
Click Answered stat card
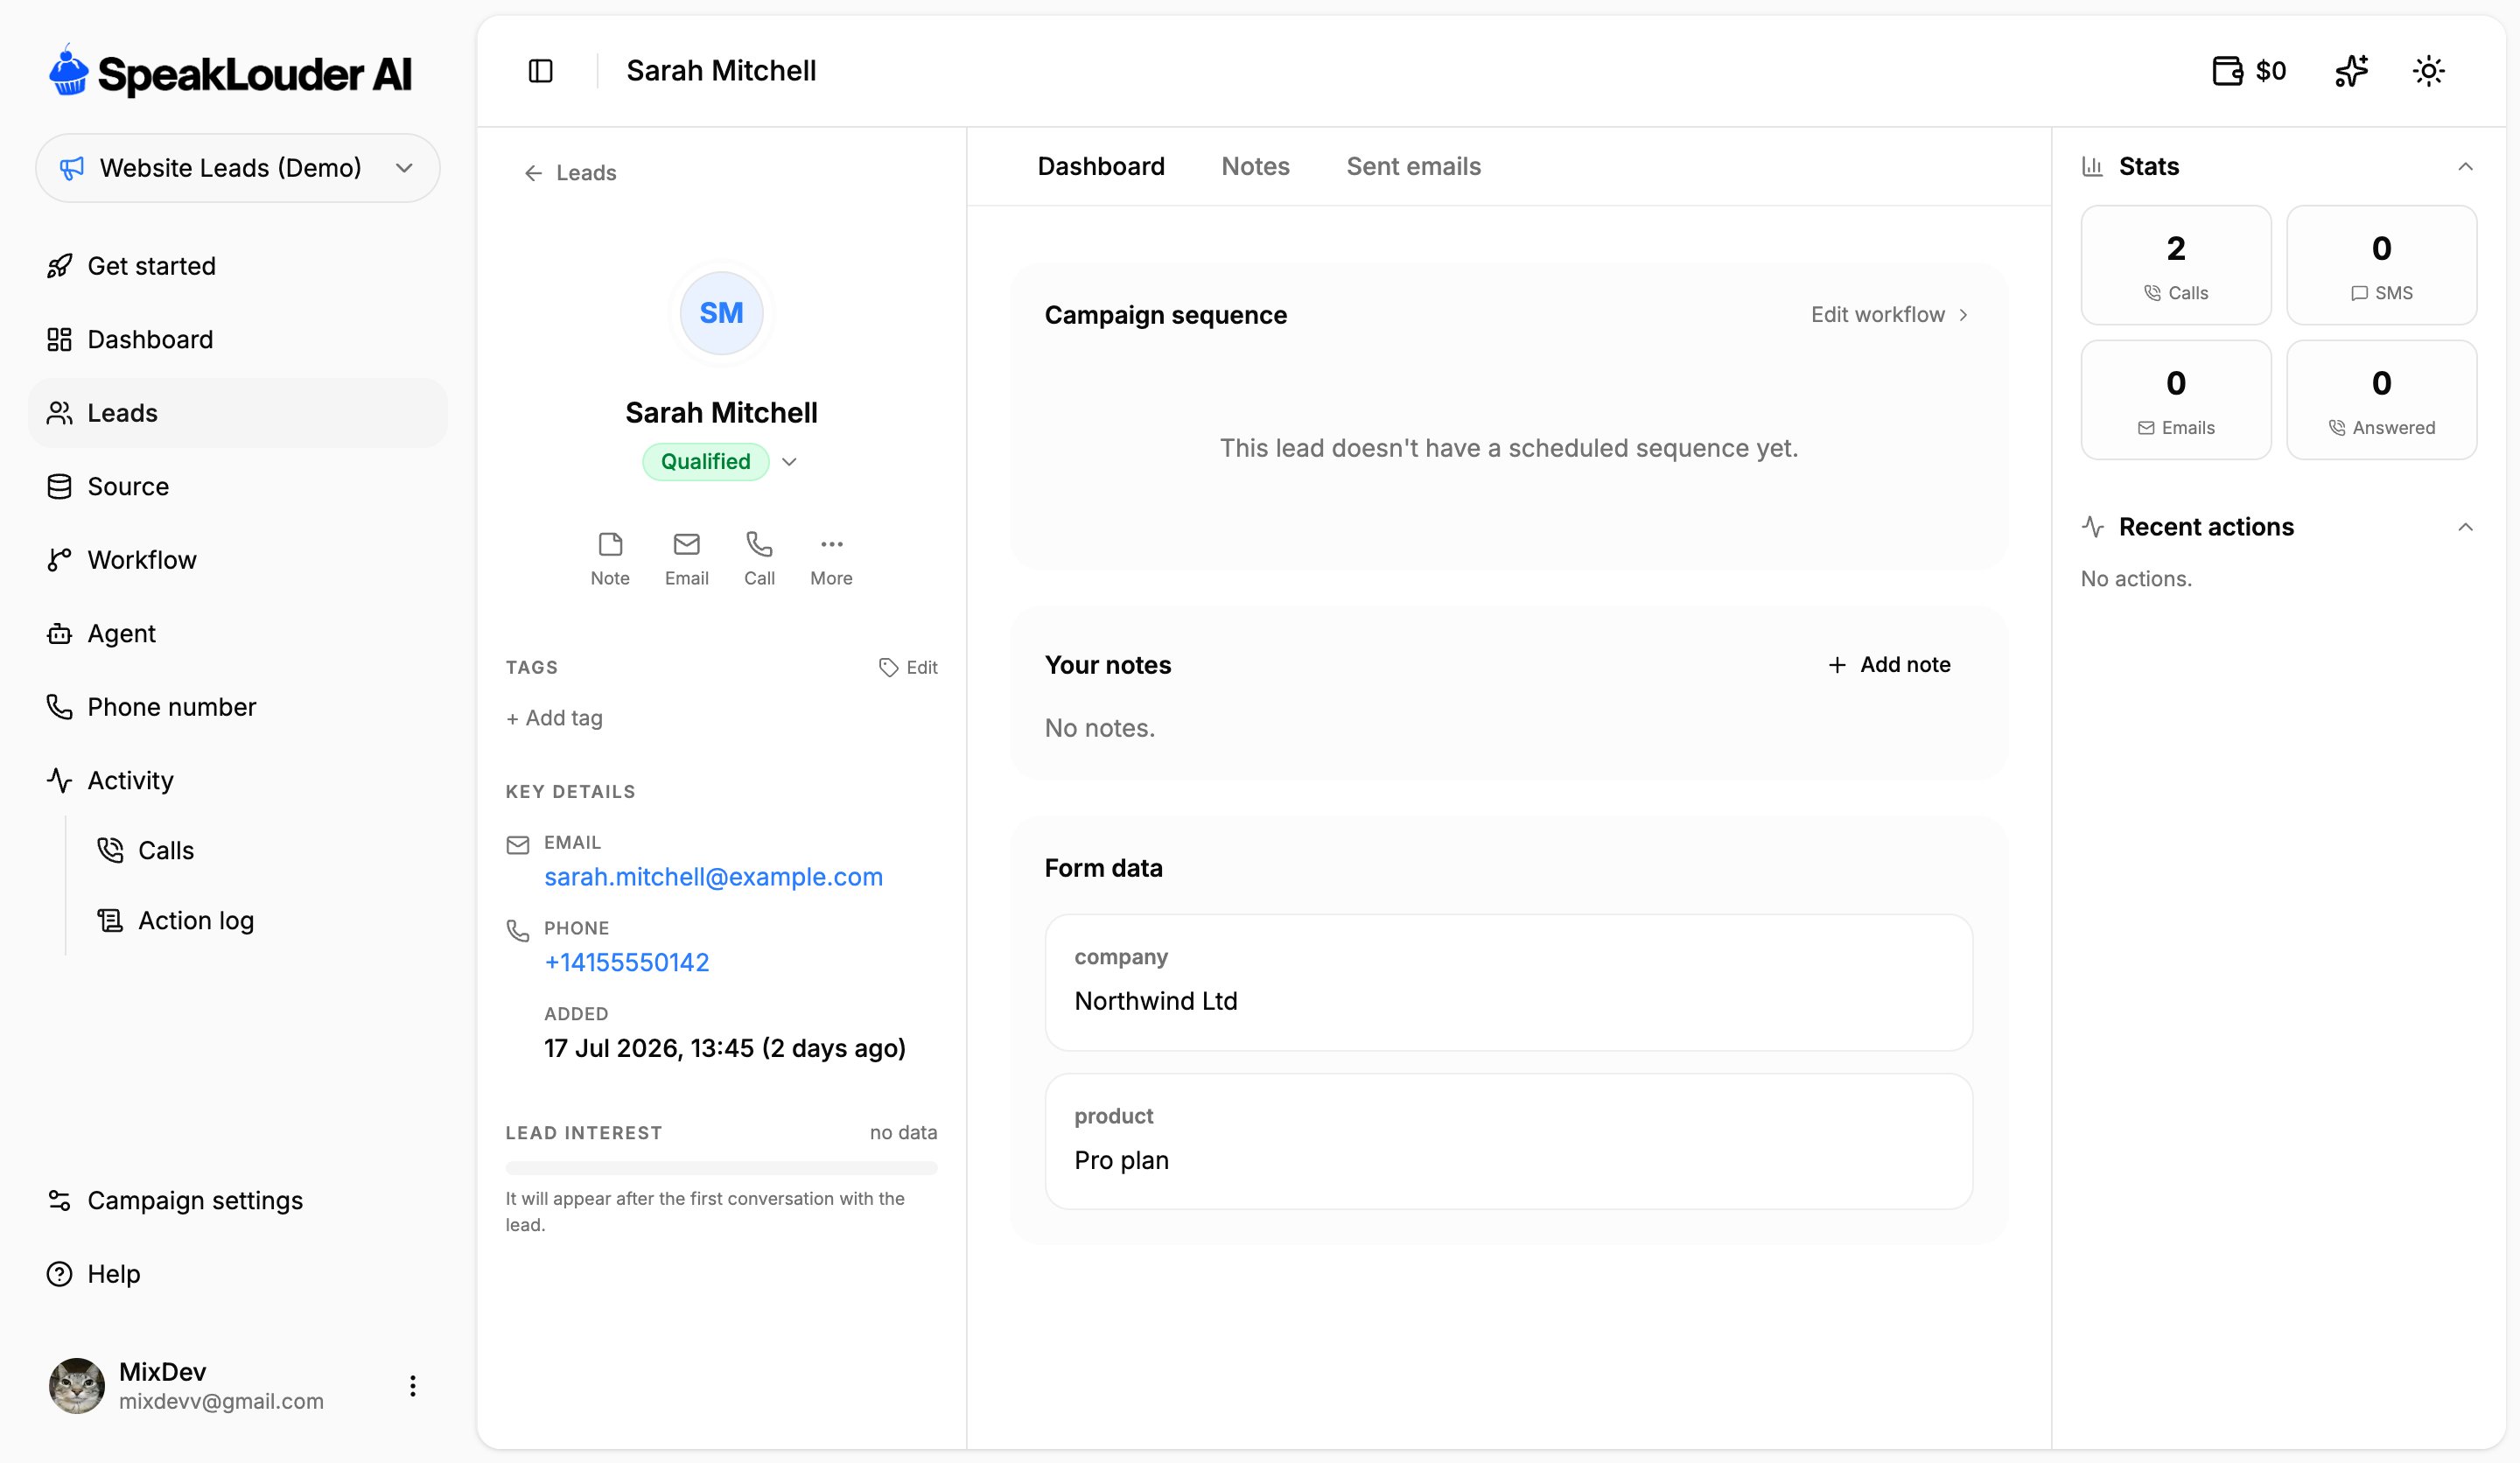pyautogui.click(x=2381, y=400)
